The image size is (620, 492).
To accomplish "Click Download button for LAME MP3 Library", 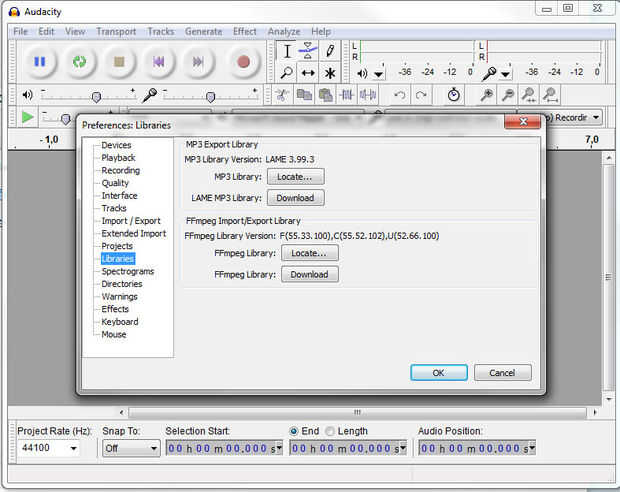I will tap(296, 198).
